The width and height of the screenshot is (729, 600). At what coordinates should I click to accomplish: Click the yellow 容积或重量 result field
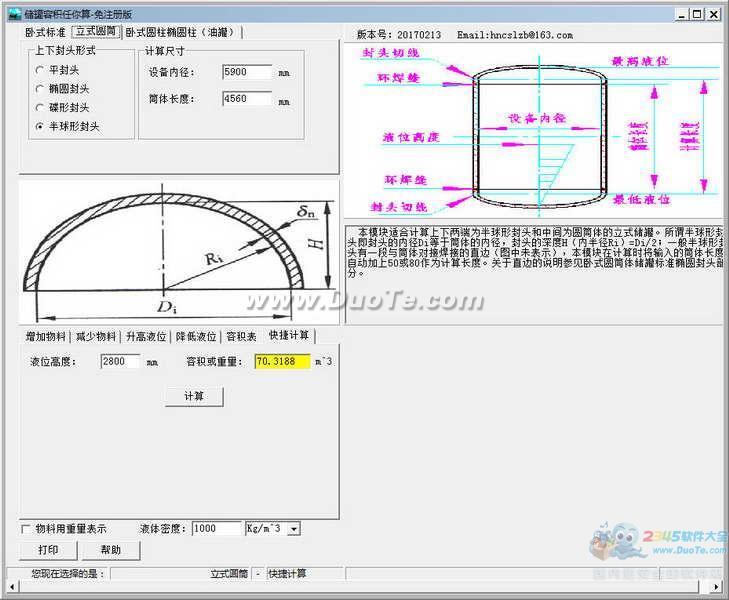(x=281, y=361)
